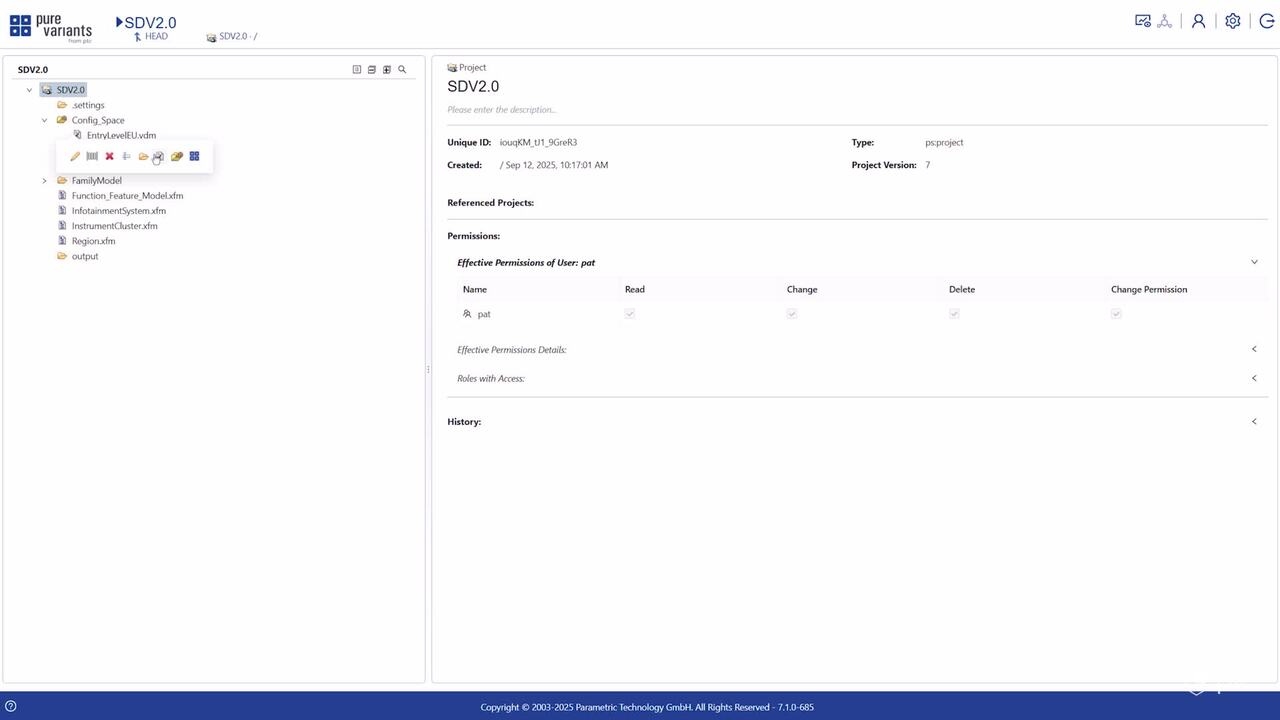Click the help question mark icon
The height and width of the screenshot is (720, 1280).
pyautogui.click(x=11, y=706)
